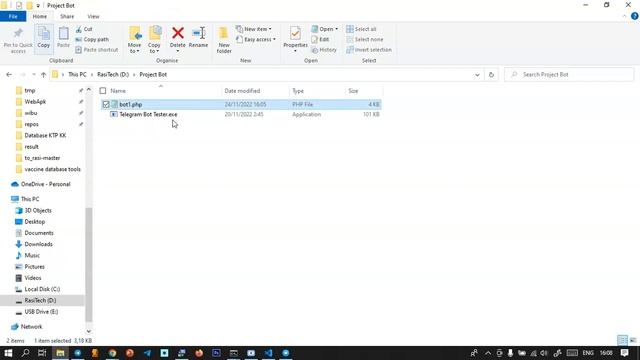Choose Paste shortcut
Viewport: 640px width, 360px height.
pos(97,50)
